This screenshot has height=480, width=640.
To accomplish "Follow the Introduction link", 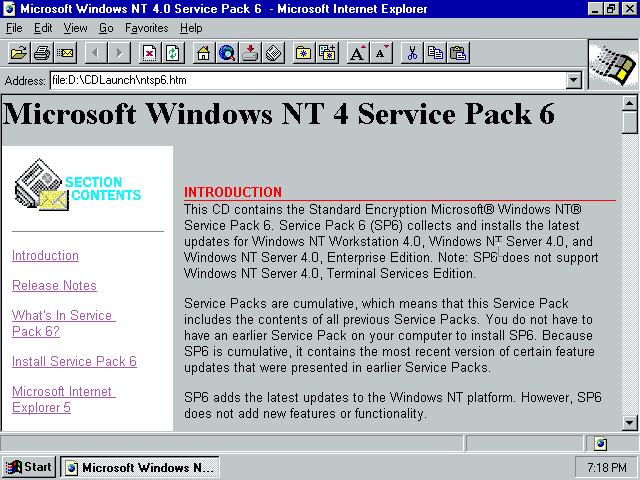I will click(x=45, y=256).
